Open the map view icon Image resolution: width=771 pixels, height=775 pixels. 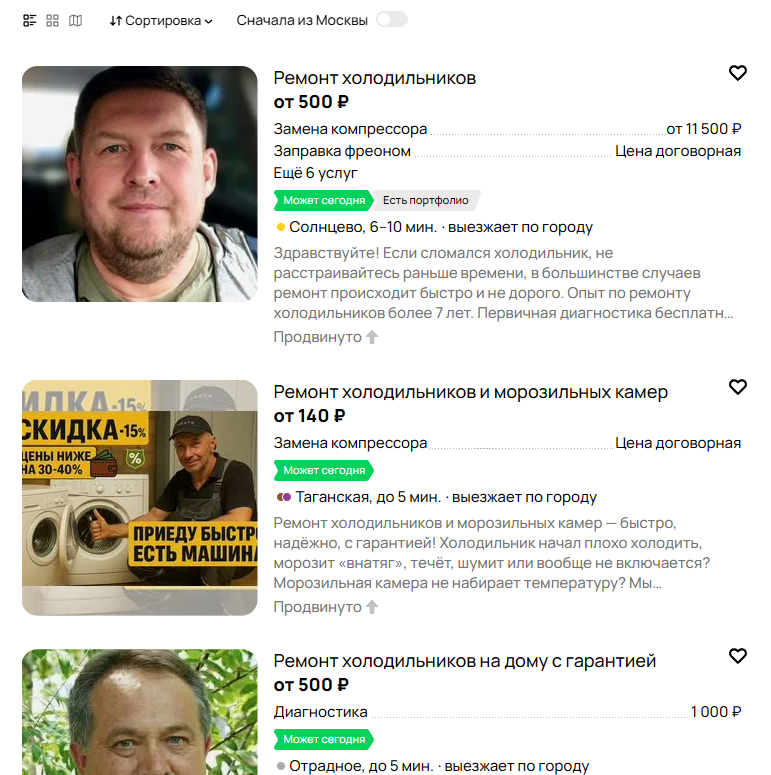pyautogui.click(x=75, y=20)
